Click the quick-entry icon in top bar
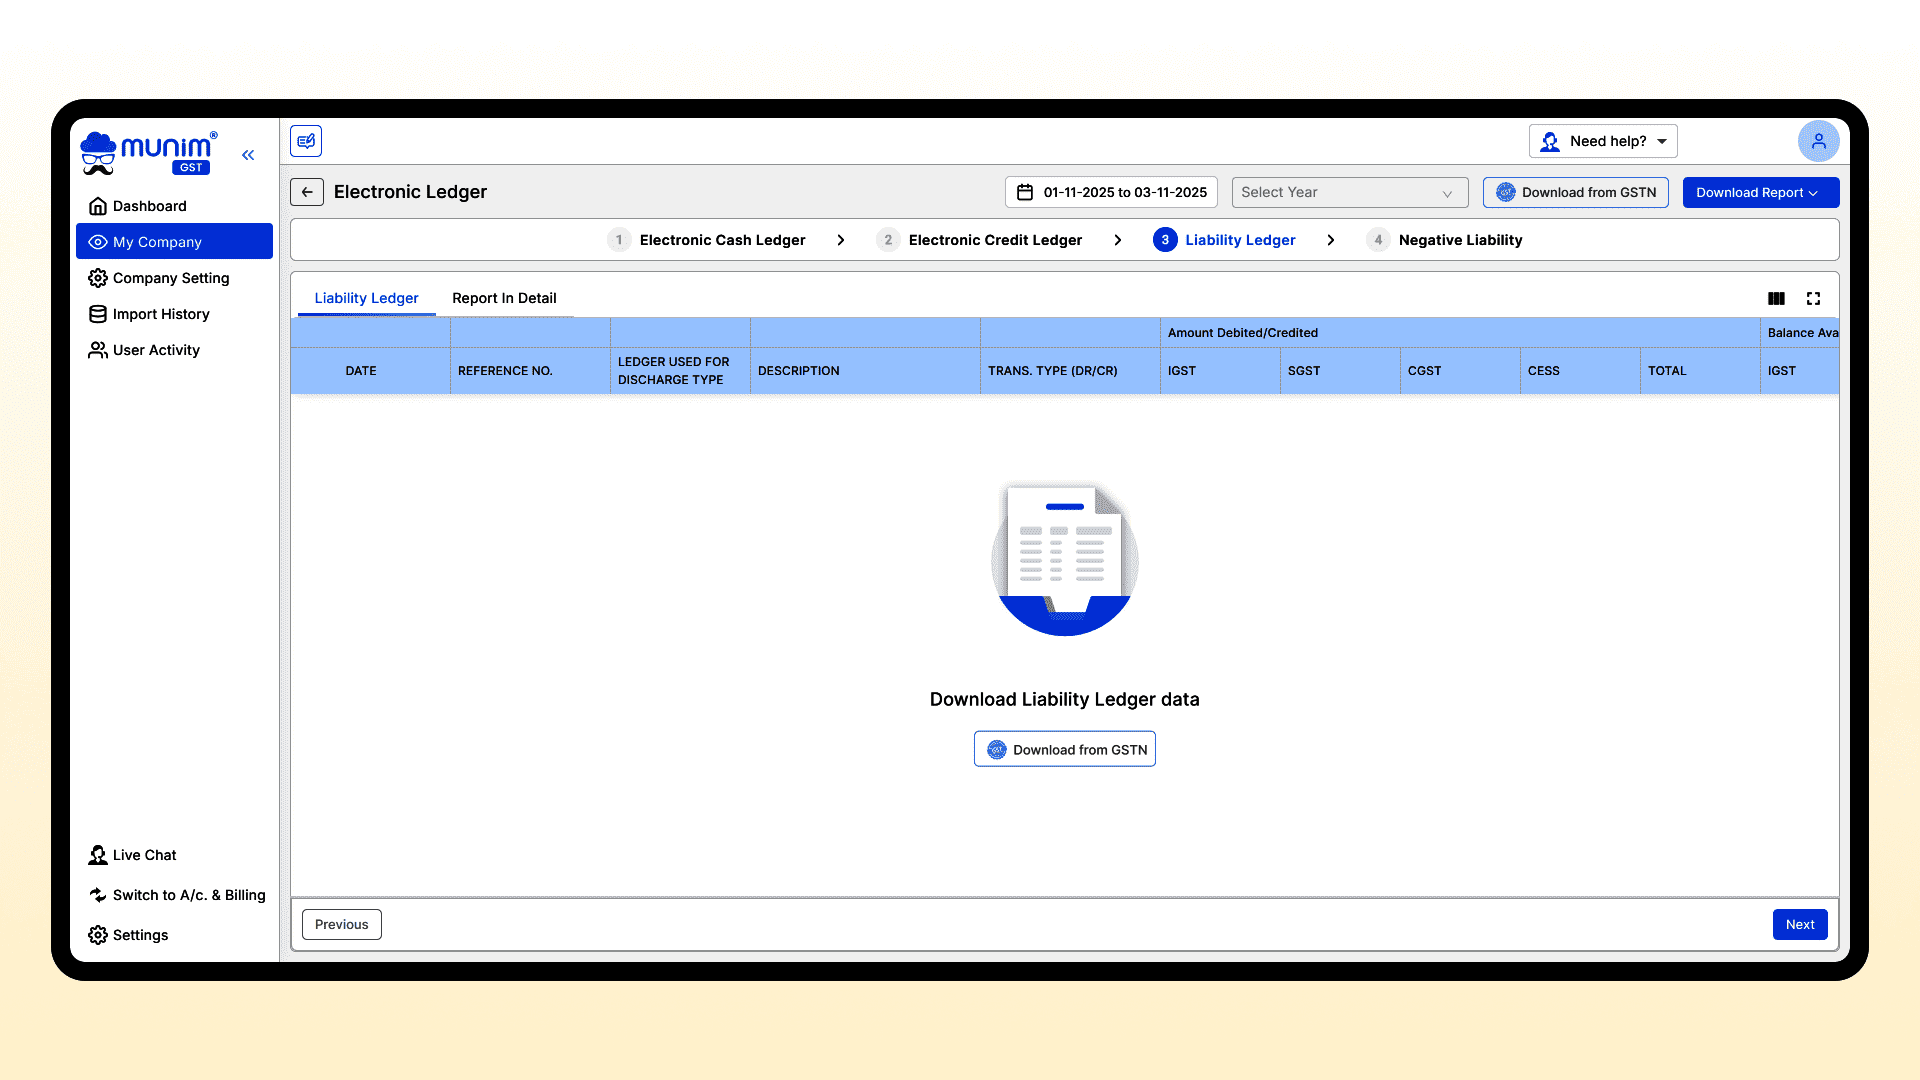The image size is (1920, 1080). (x=306, y=141)
